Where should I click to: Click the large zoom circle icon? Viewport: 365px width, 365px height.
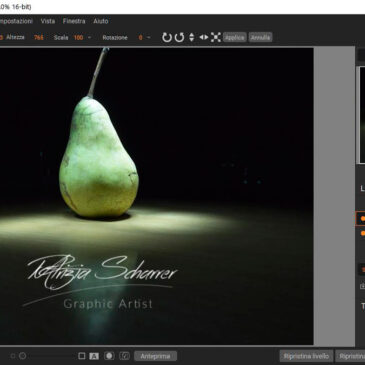coord(23,356)
